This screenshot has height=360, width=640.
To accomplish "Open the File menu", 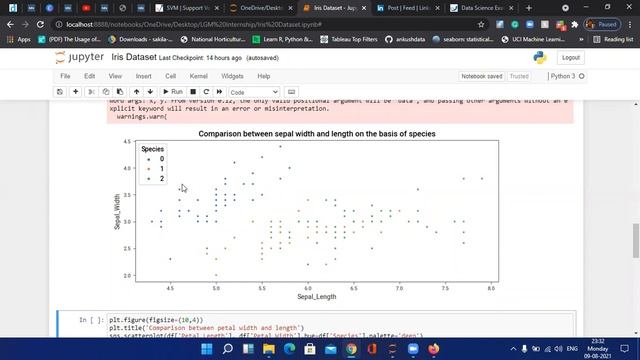I will (x=65, y=76).
